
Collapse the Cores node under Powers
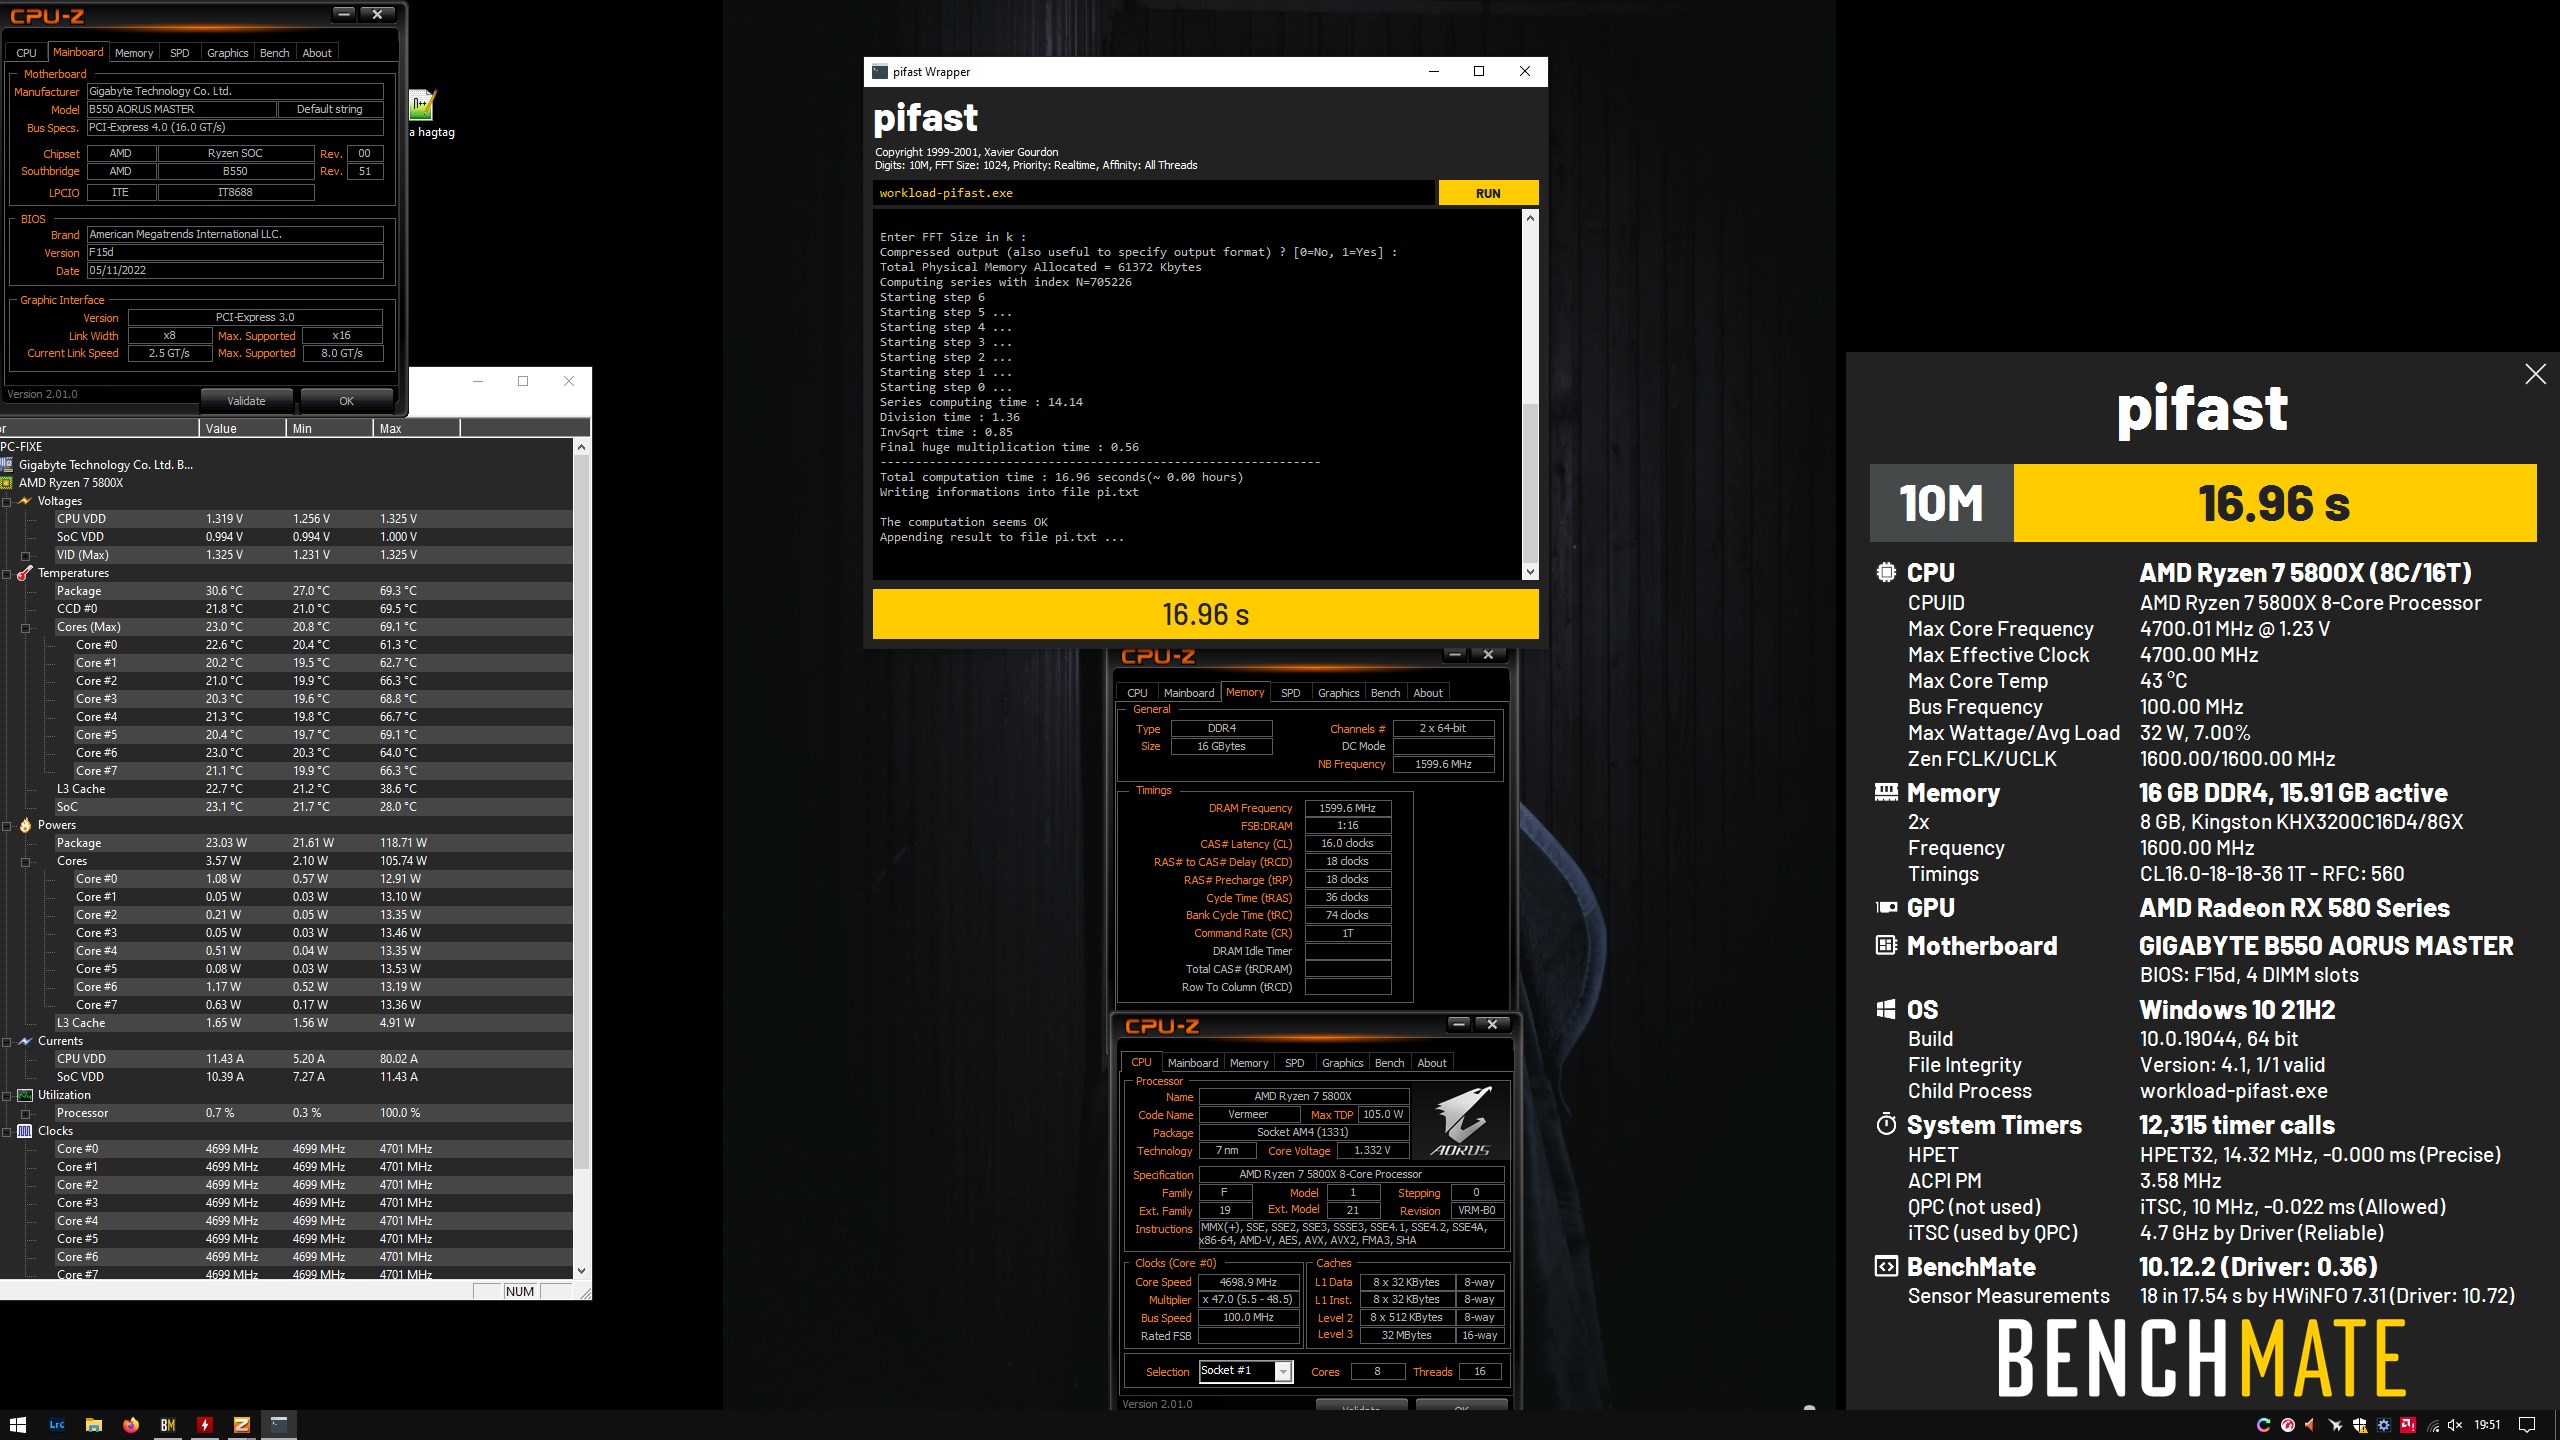(x=26, y=861)
